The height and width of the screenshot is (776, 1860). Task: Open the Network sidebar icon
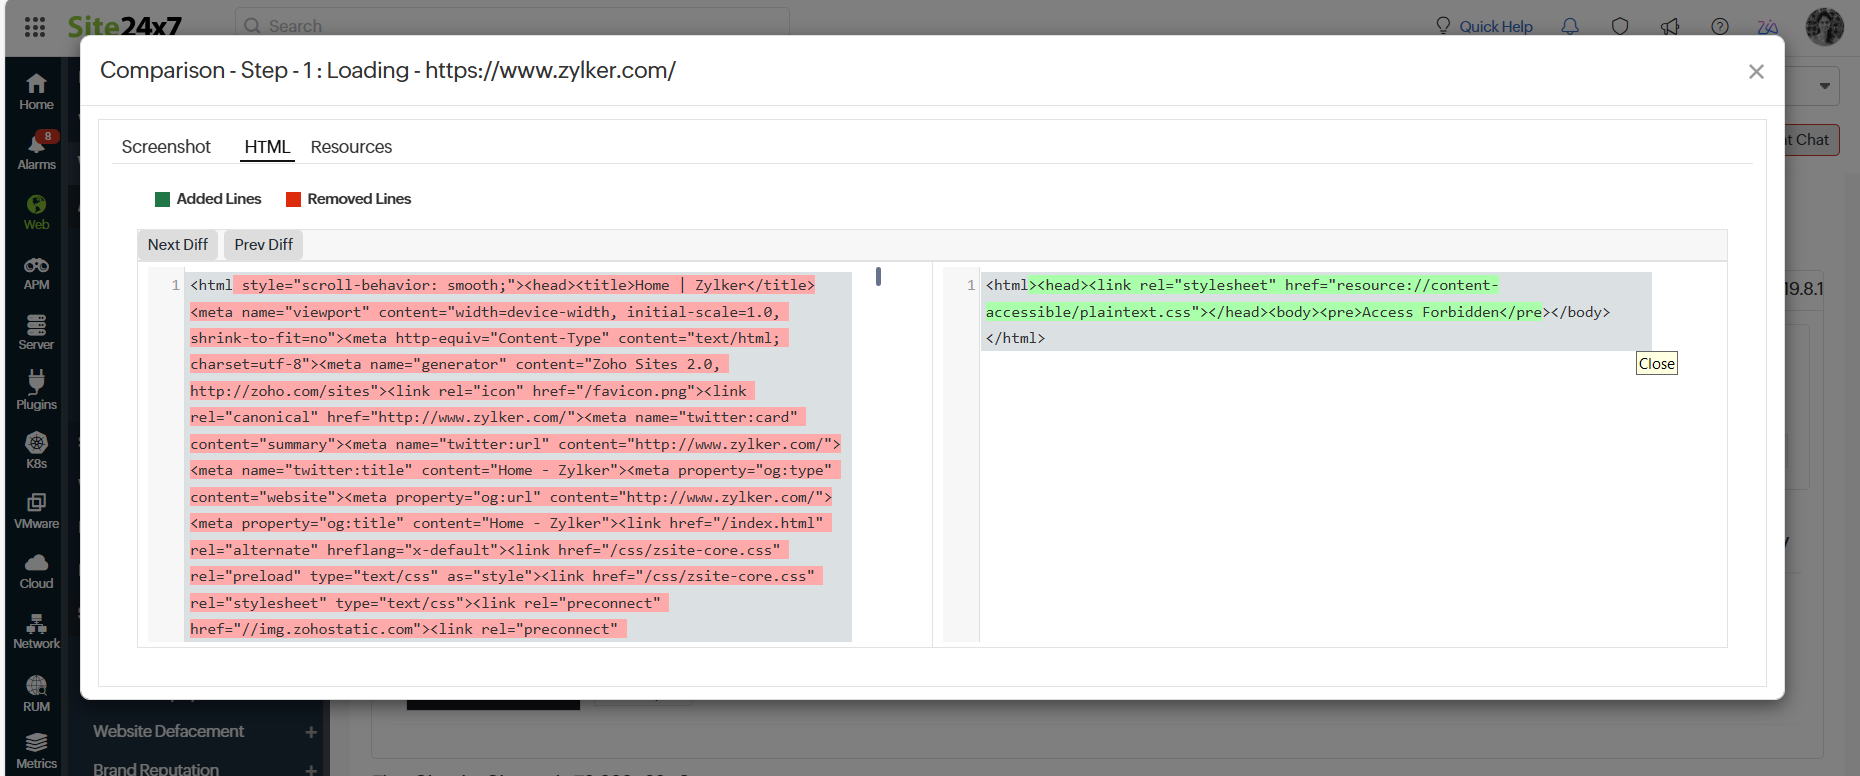click(36, 630)
